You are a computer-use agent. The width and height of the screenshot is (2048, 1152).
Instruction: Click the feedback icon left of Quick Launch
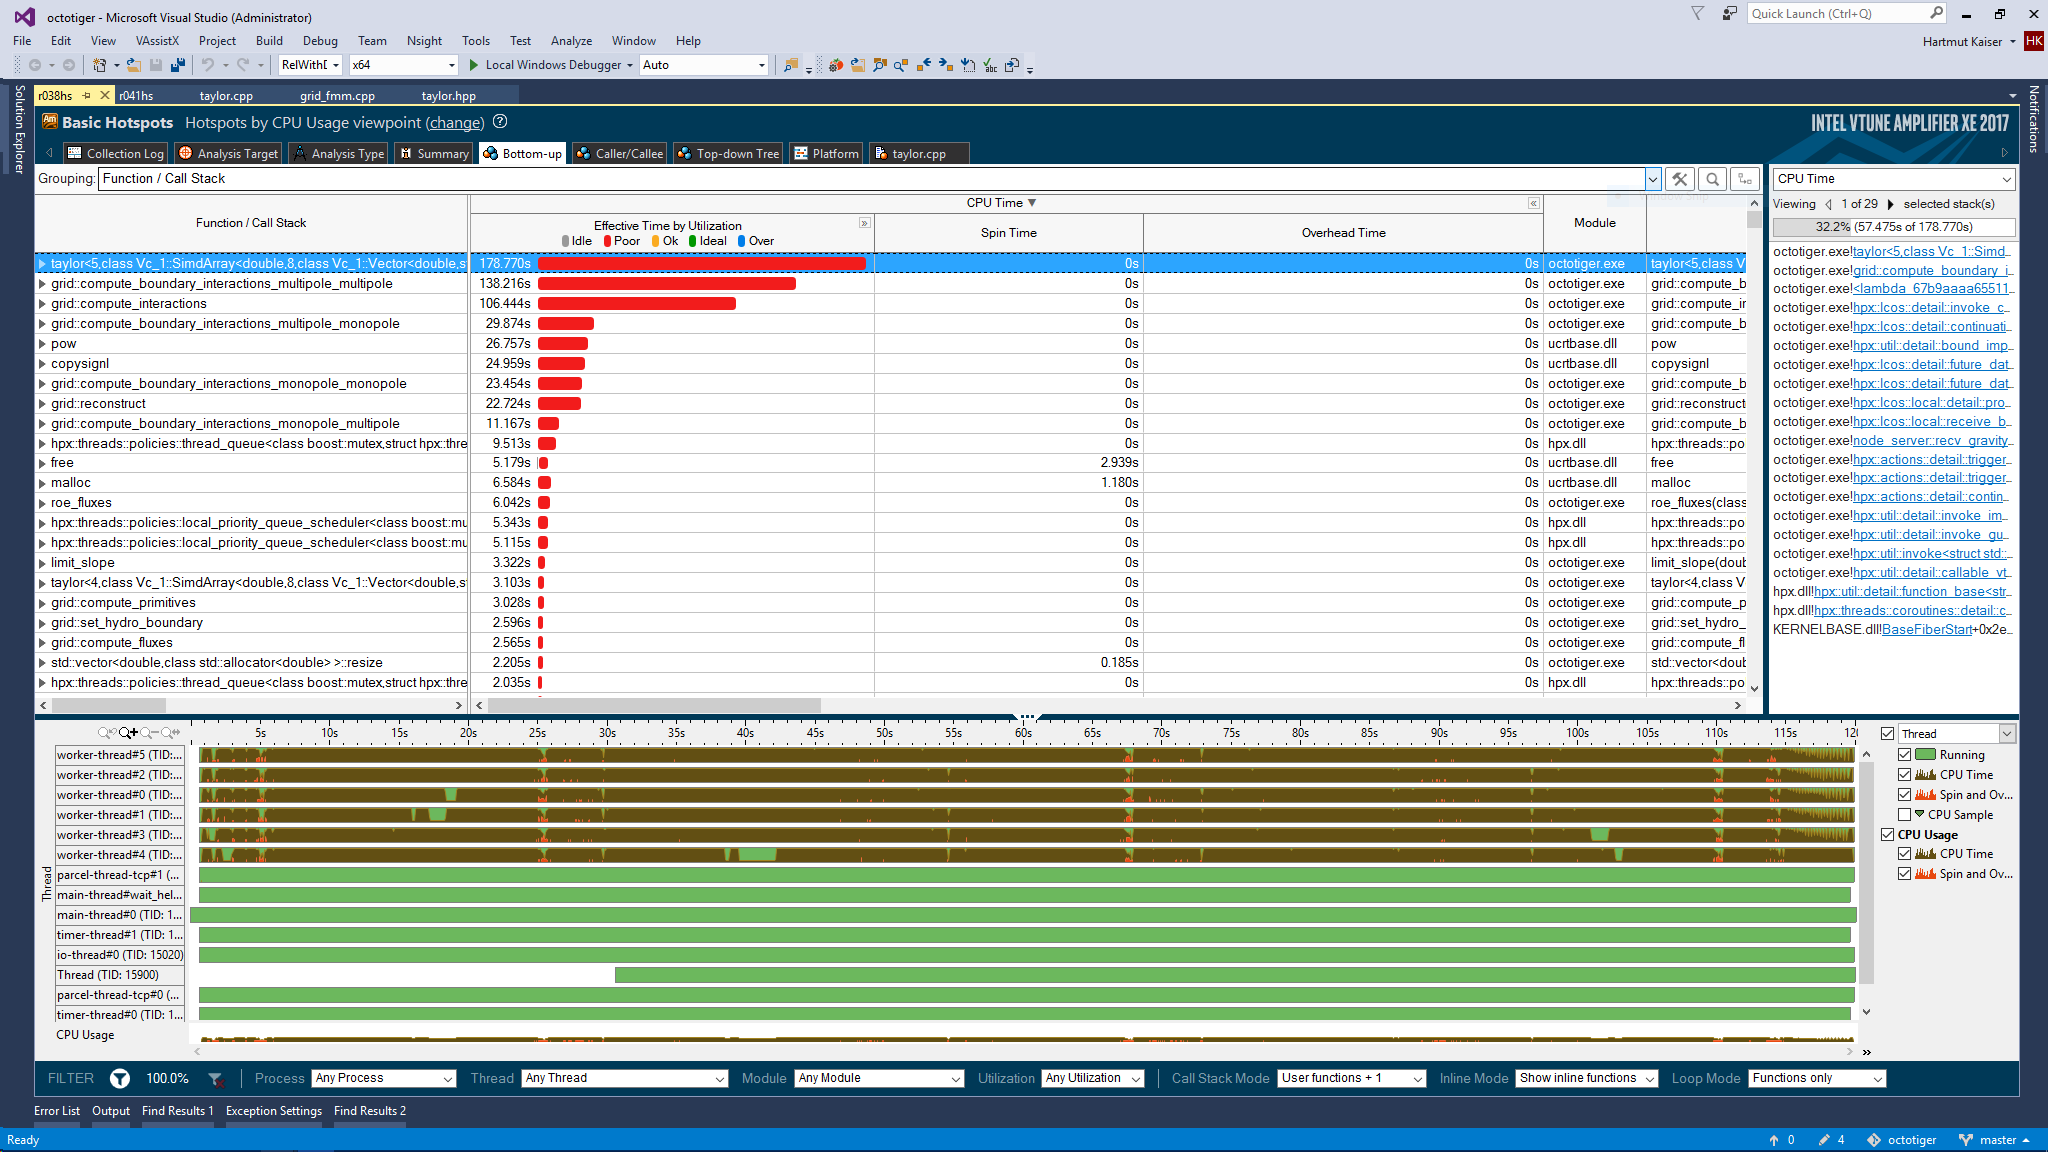click(1729, 13)
